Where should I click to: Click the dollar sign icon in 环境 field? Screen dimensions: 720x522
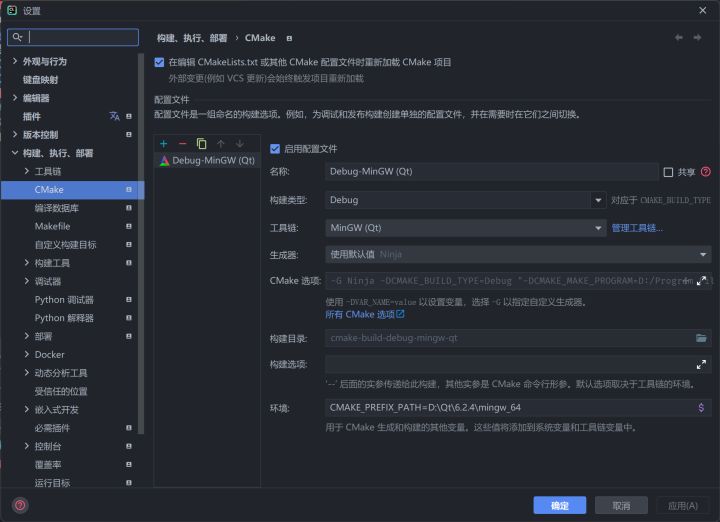(701, 407)
